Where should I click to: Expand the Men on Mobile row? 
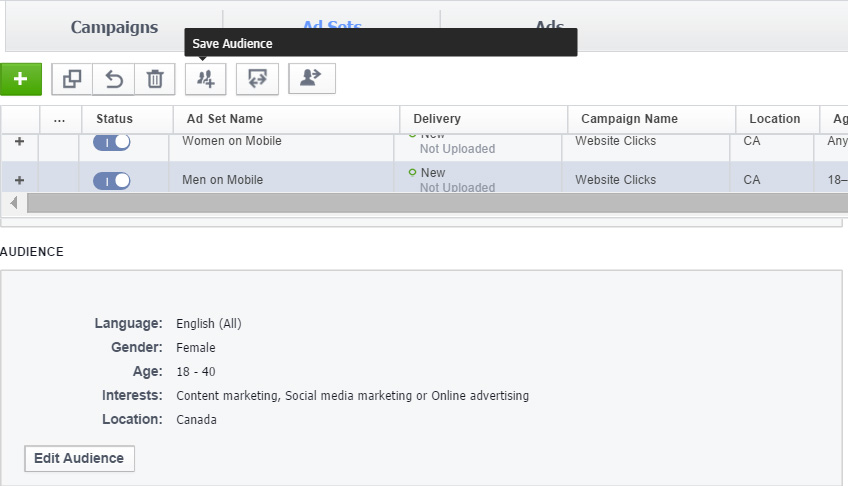tap(19, 180)
